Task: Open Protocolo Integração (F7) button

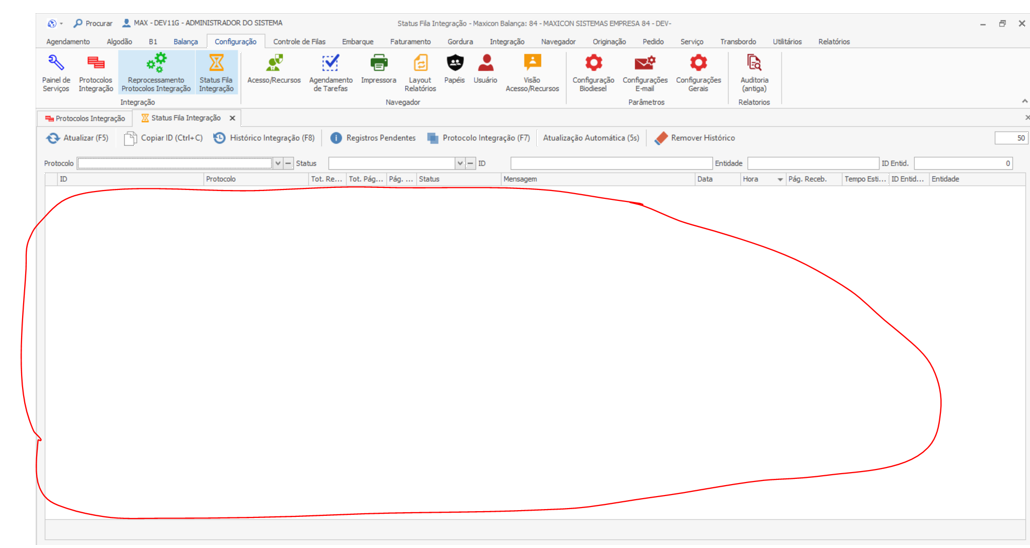Action: point(478,138)
